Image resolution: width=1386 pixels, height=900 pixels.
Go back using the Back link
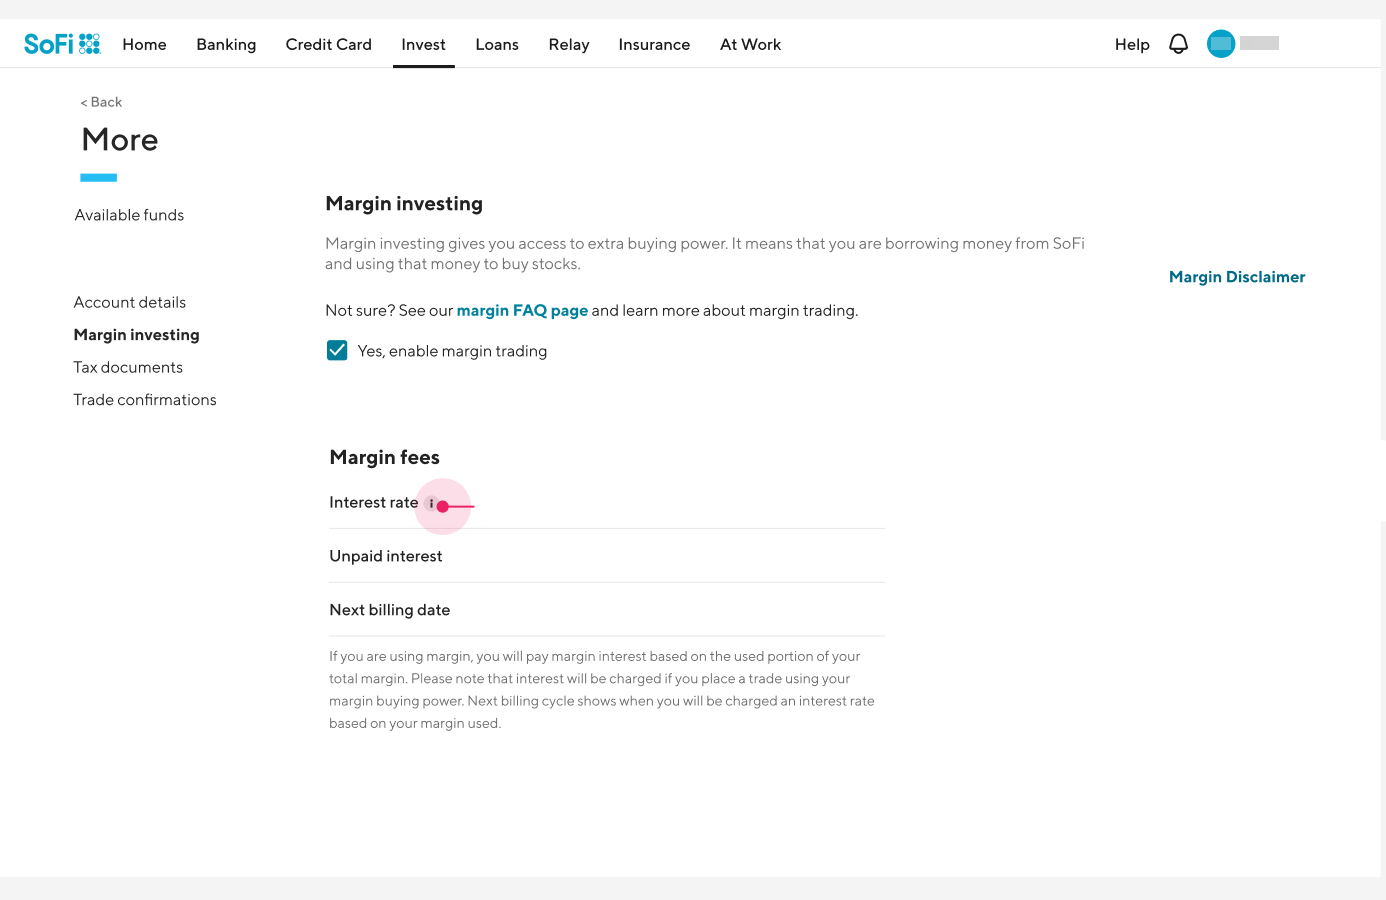coord(101,102)
